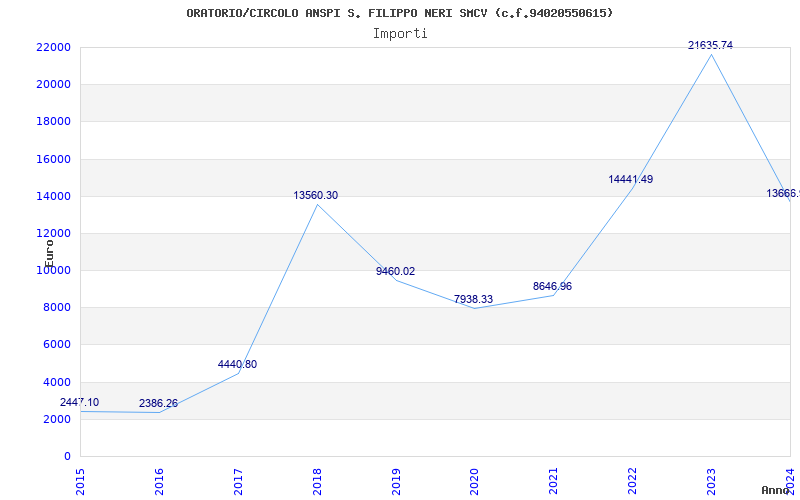Click the 6000 y-axis tick label

56,345
